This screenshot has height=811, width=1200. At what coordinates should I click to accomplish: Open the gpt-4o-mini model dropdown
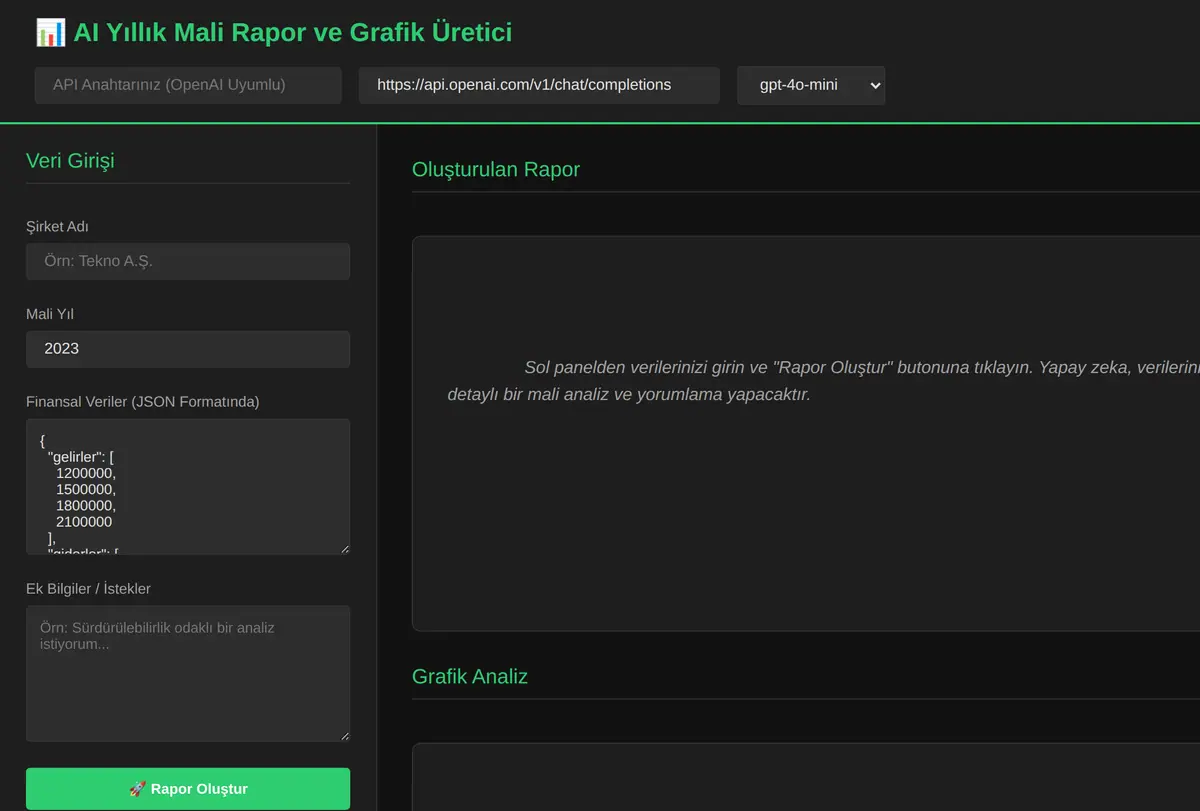(811, 85)
